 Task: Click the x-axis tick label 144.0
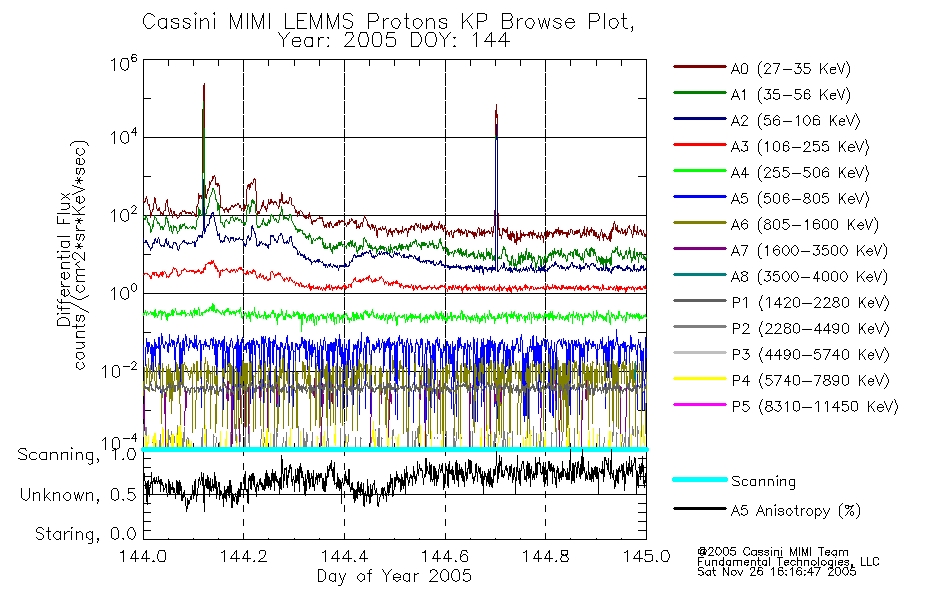(x=143, y=556)
